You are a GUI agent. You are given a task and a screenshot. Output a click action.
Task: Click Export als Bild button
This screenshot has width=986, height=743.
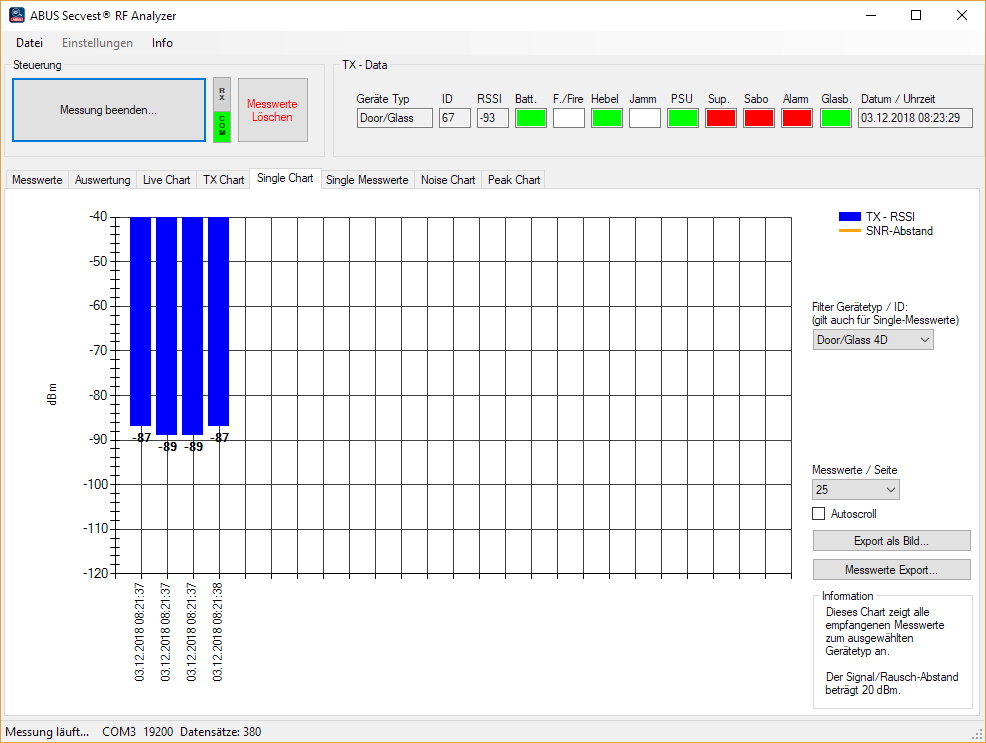891,541
